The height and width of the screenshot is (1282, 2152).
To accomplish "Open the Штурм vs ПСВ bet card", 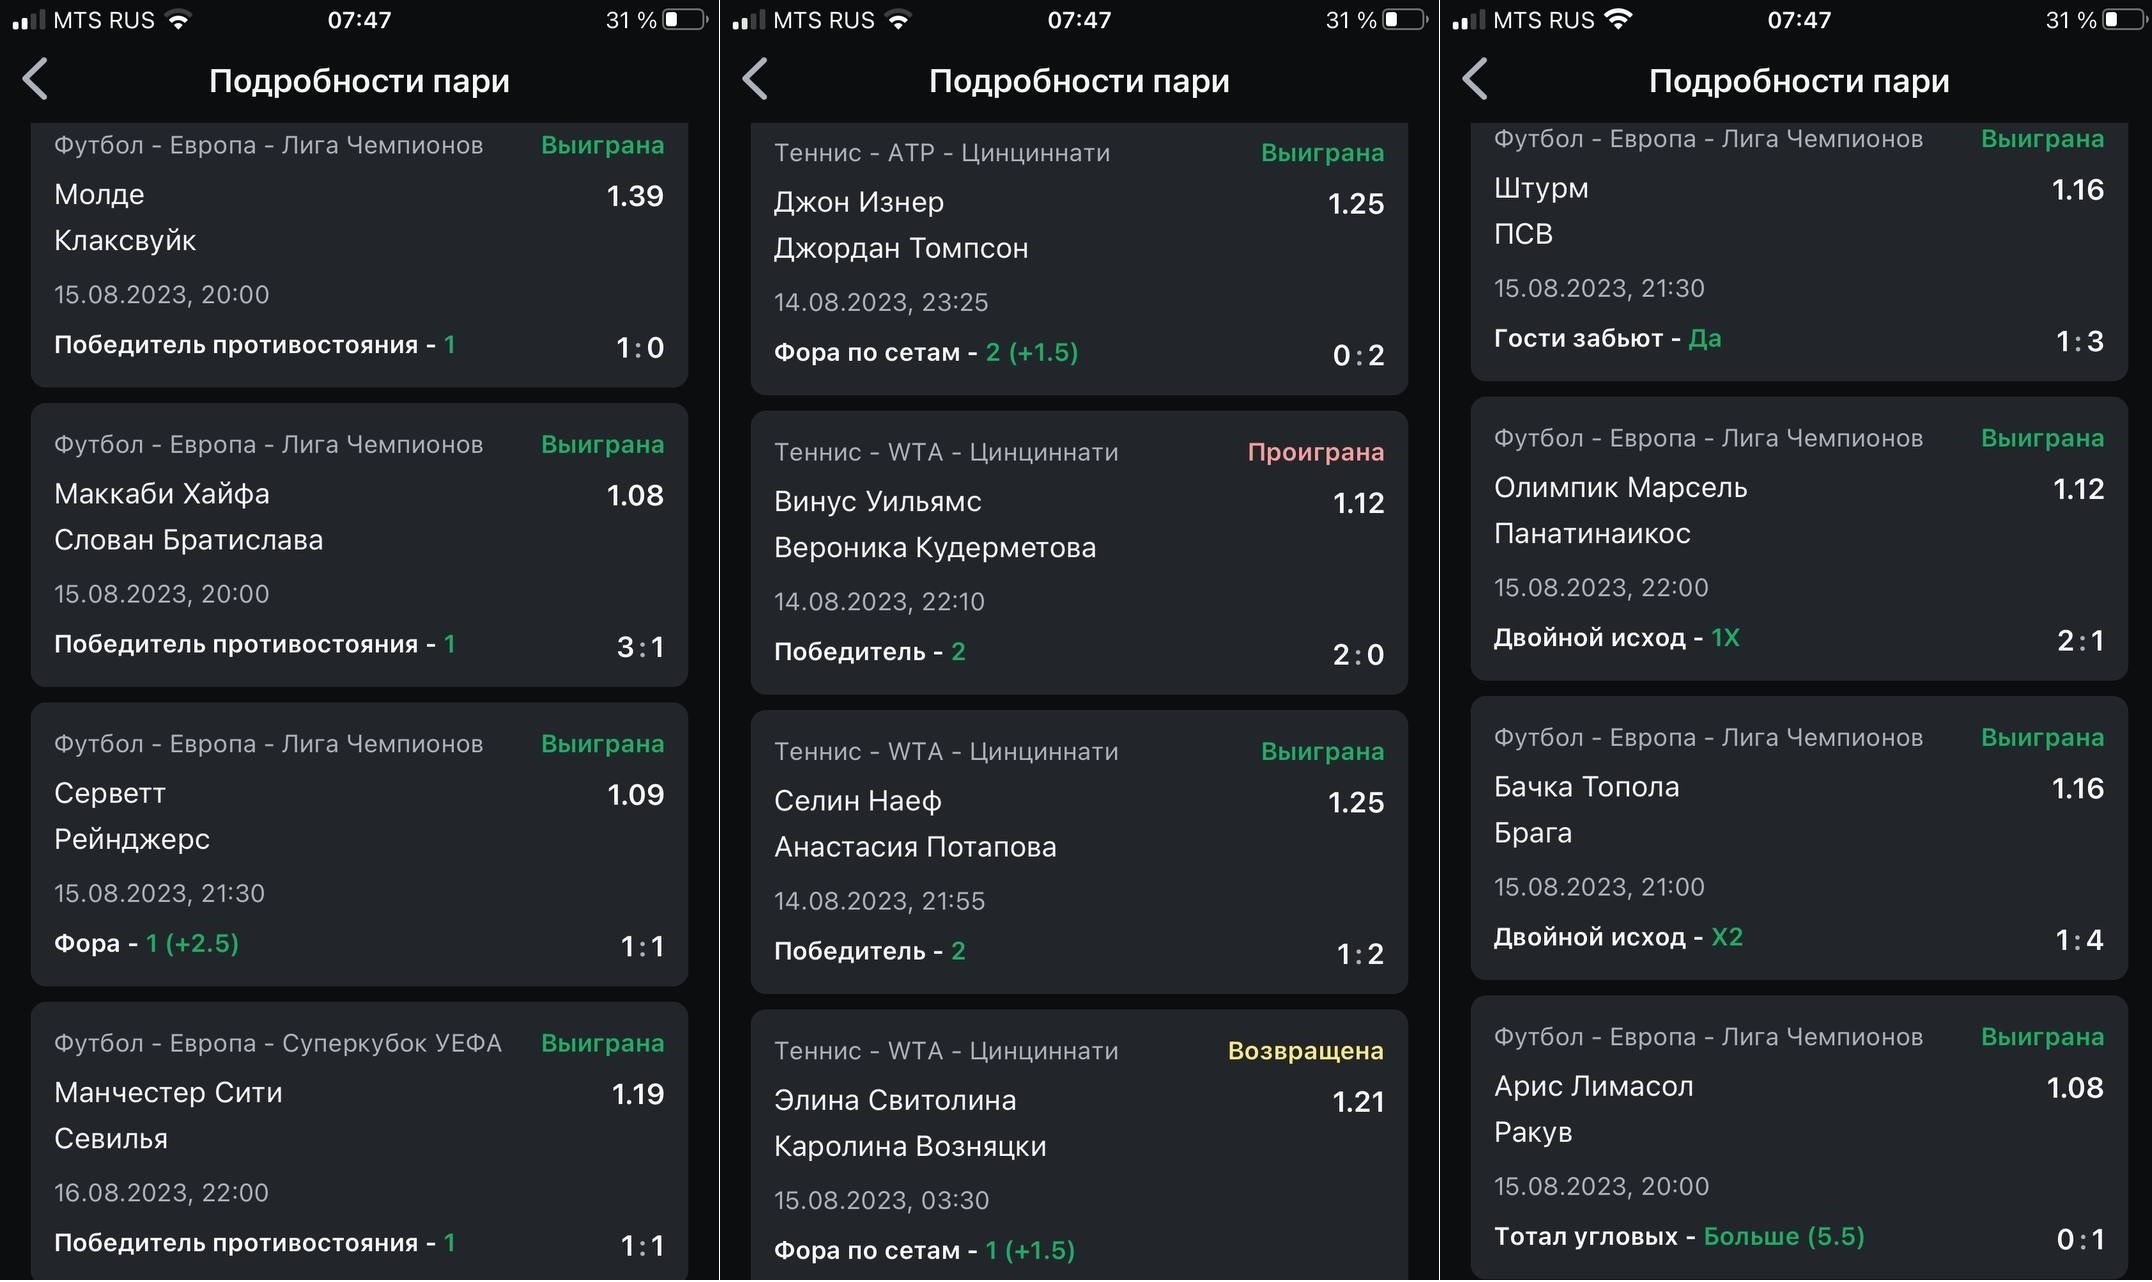I will [x=1799, y=250].
